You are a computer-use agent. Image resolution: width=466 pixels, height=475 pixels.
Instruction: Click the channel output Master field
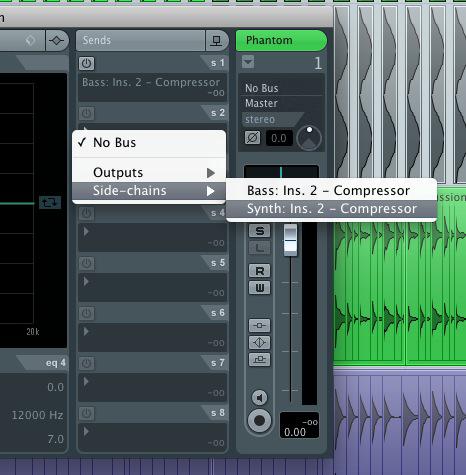point(281,103)
